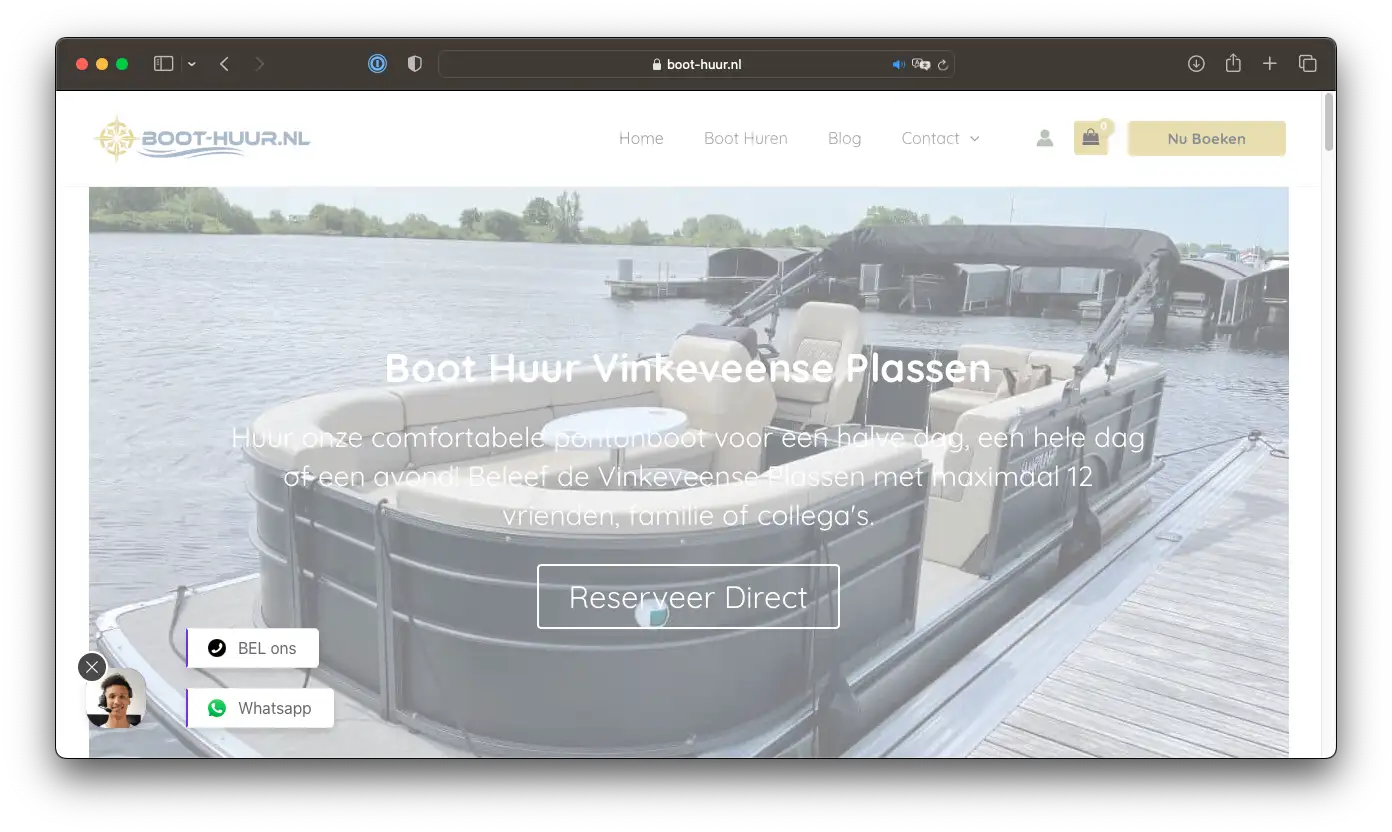Click the Nu Boeken button

tap(1206, 139)
